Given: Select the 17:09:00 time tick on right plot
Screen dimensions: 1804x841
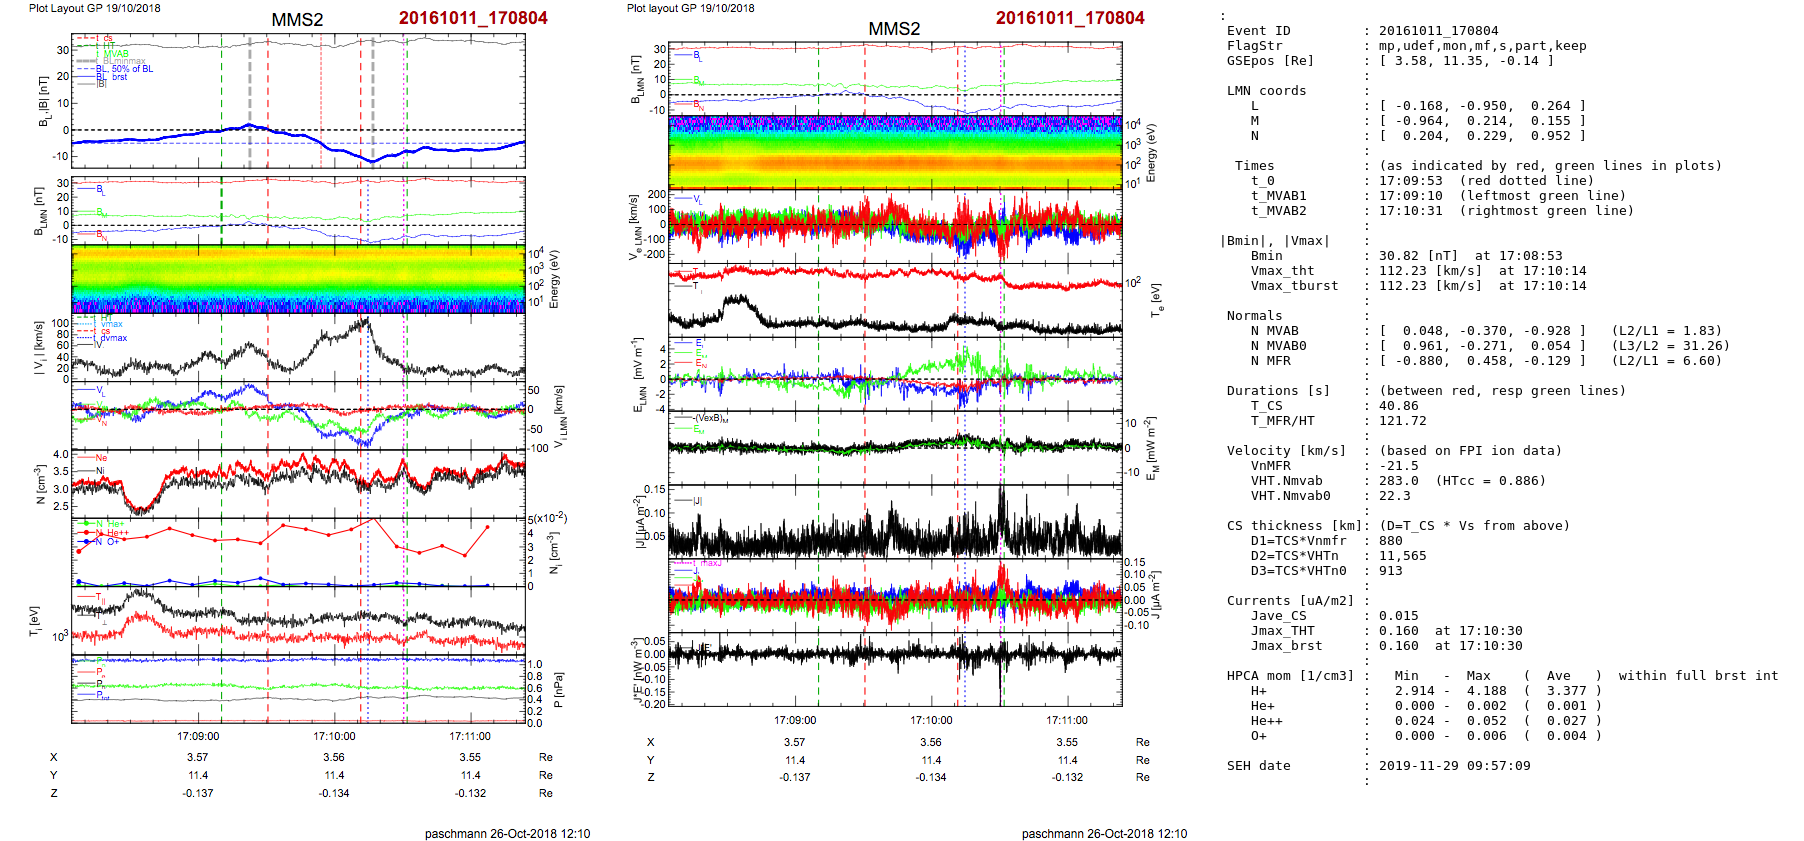Looking at the screenshot, I should (x=794, y=720).
